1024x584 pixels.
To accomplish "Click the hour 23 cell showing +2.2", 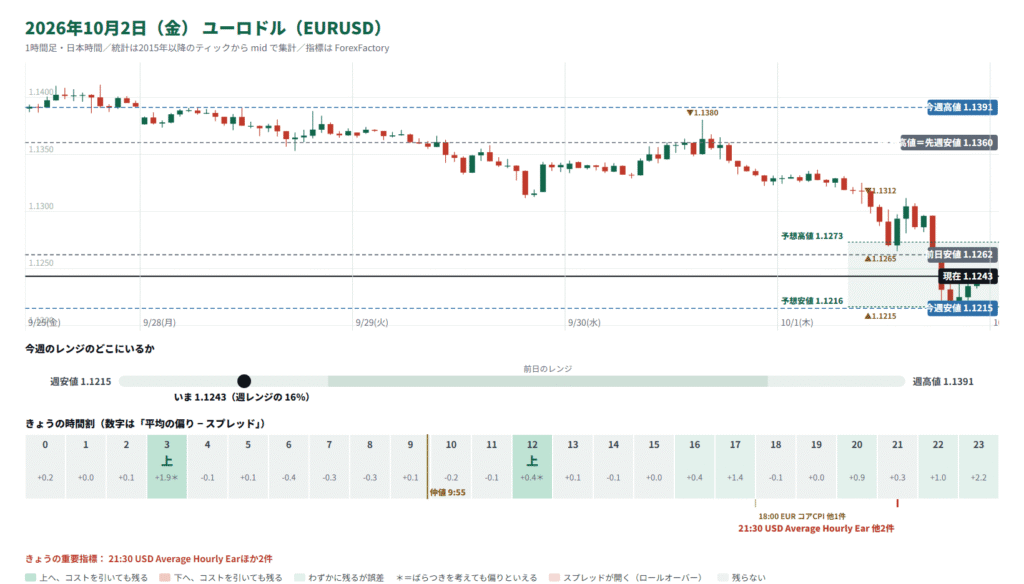I will coord(978,466).
